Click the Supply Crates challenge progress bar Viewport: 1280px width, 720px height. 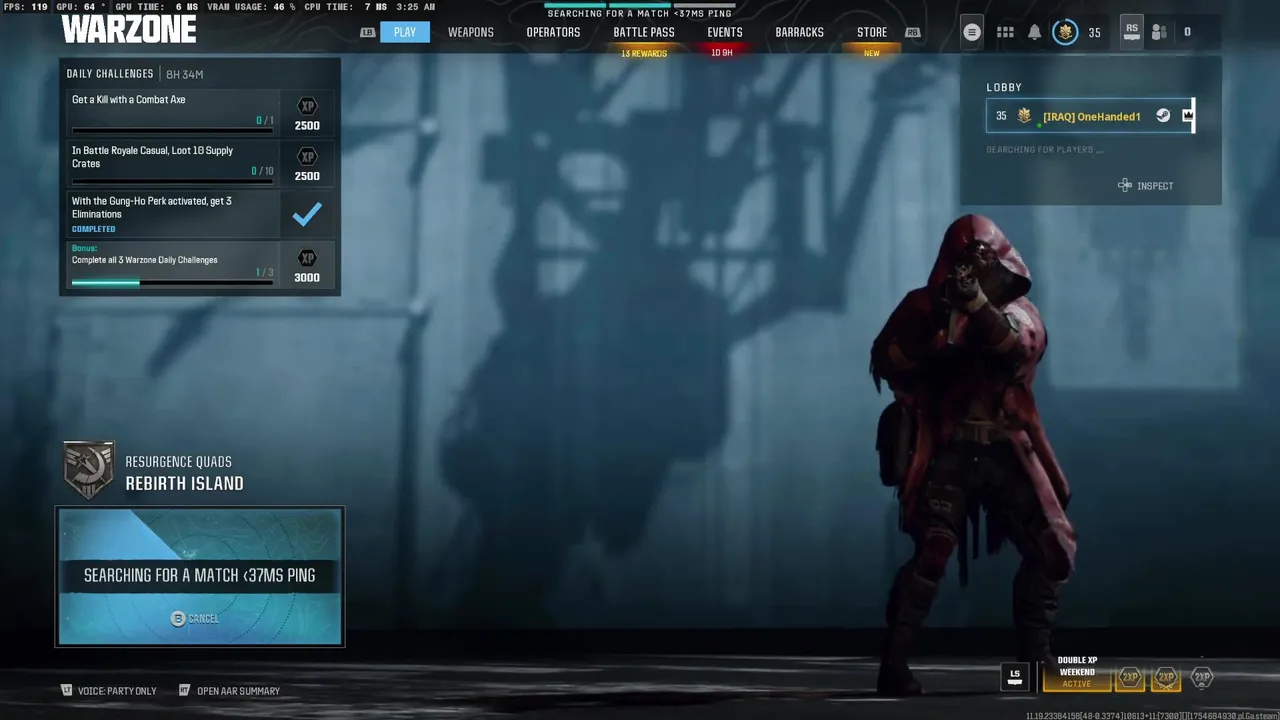(172, 181)
